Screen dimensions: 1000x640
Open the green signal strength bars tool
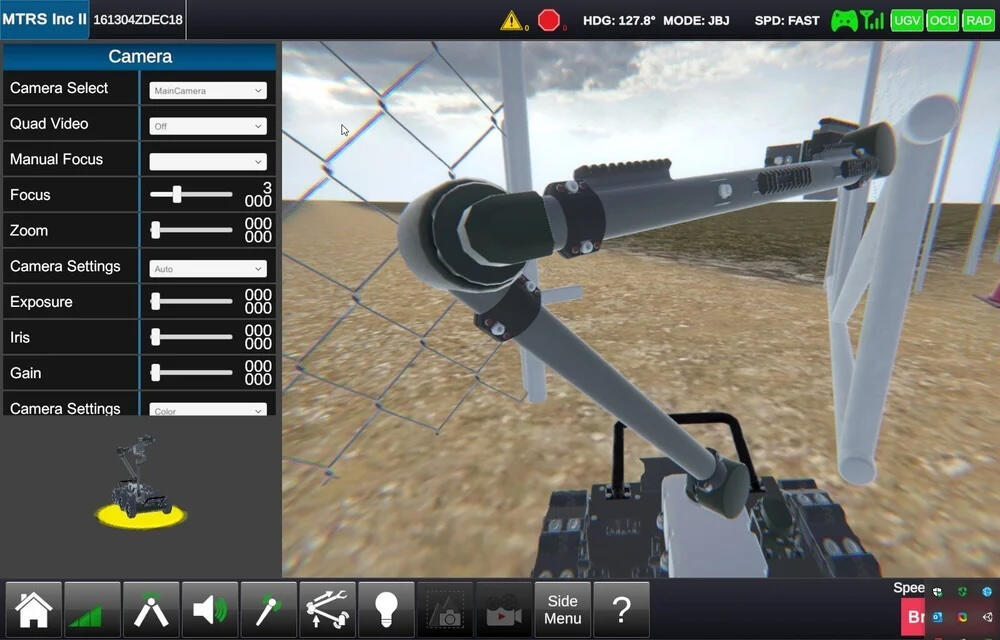[92, 609]
